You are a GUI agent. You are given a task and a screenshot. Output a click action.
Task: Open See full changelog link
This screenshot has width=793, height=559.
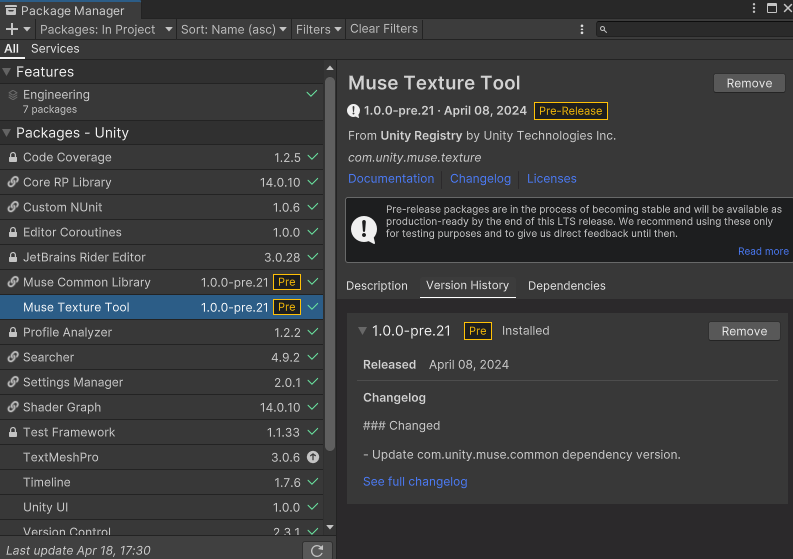[415, 482]
